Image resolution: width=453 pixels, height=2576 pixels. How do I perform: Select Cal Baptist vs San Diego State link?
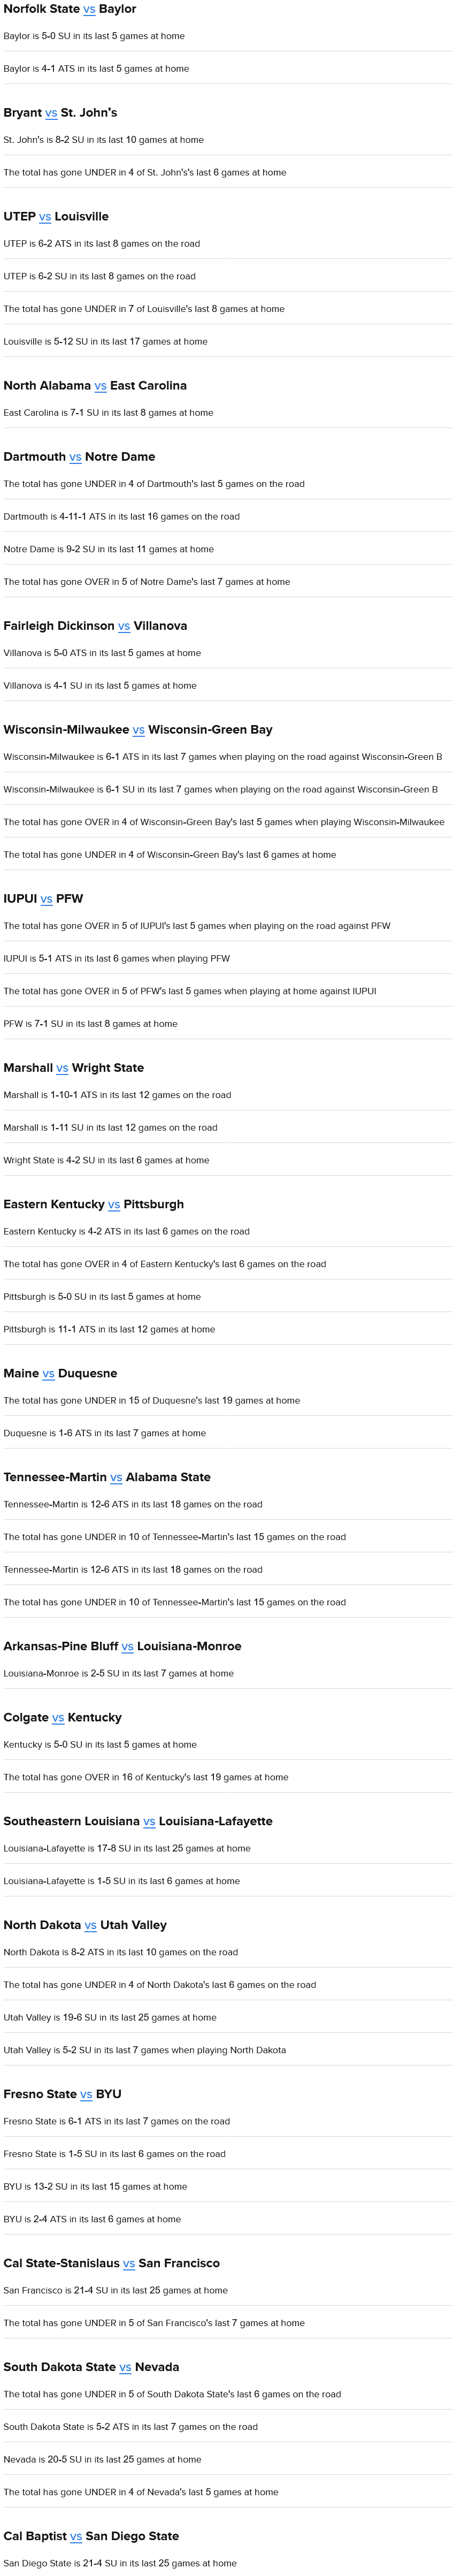[x=76, y=2537]
